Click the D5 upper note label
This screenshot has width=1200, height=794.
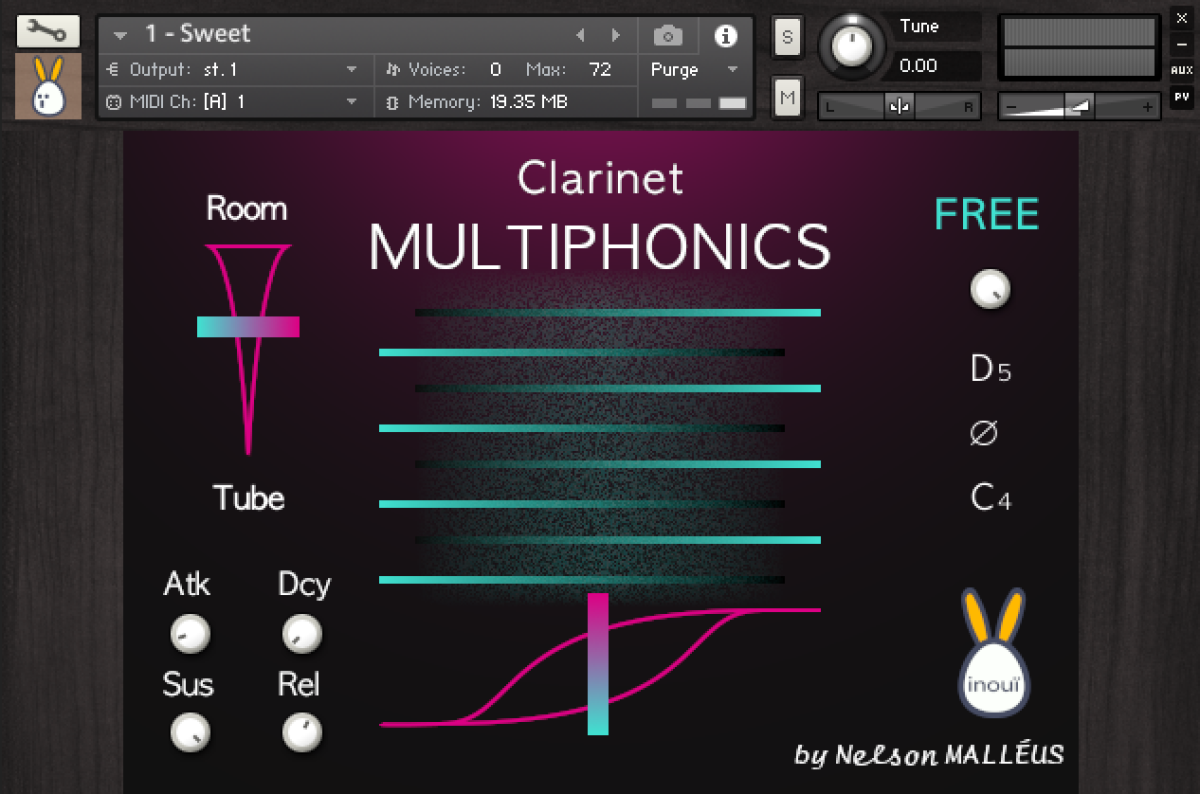pos(990,369)
